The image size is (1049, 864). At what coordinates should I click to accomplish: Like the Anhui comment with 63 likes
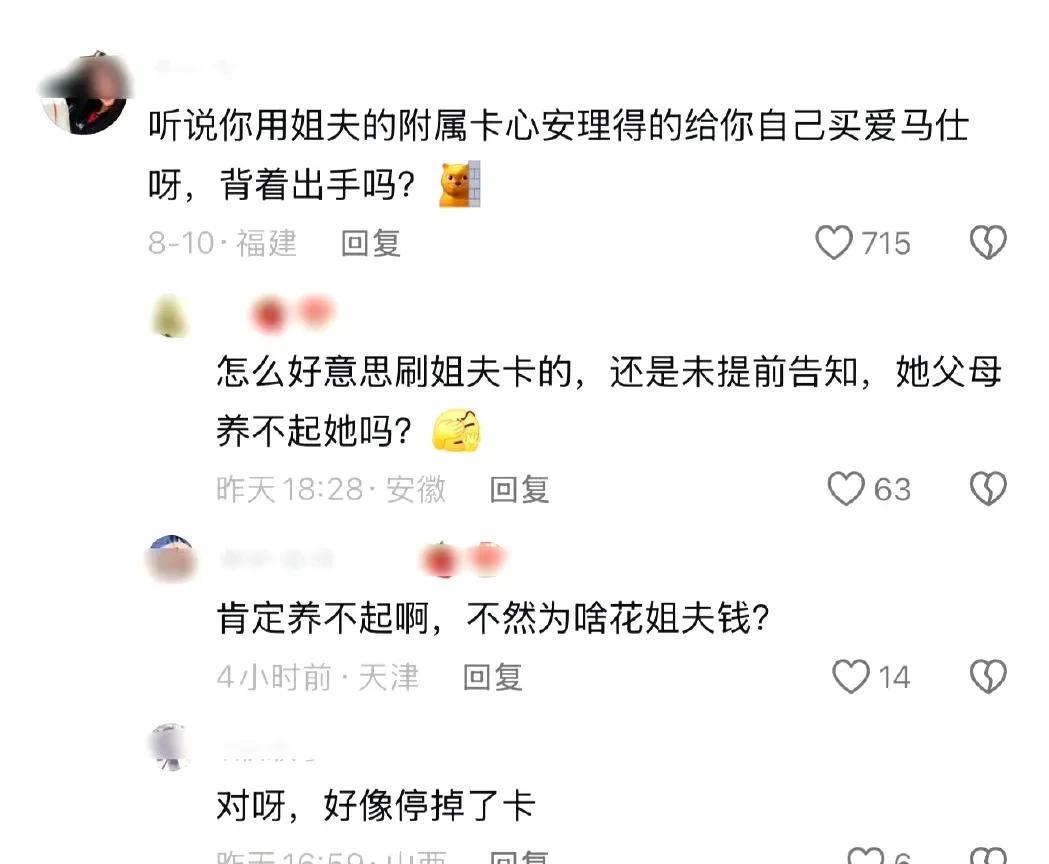[x=846, y=489]
